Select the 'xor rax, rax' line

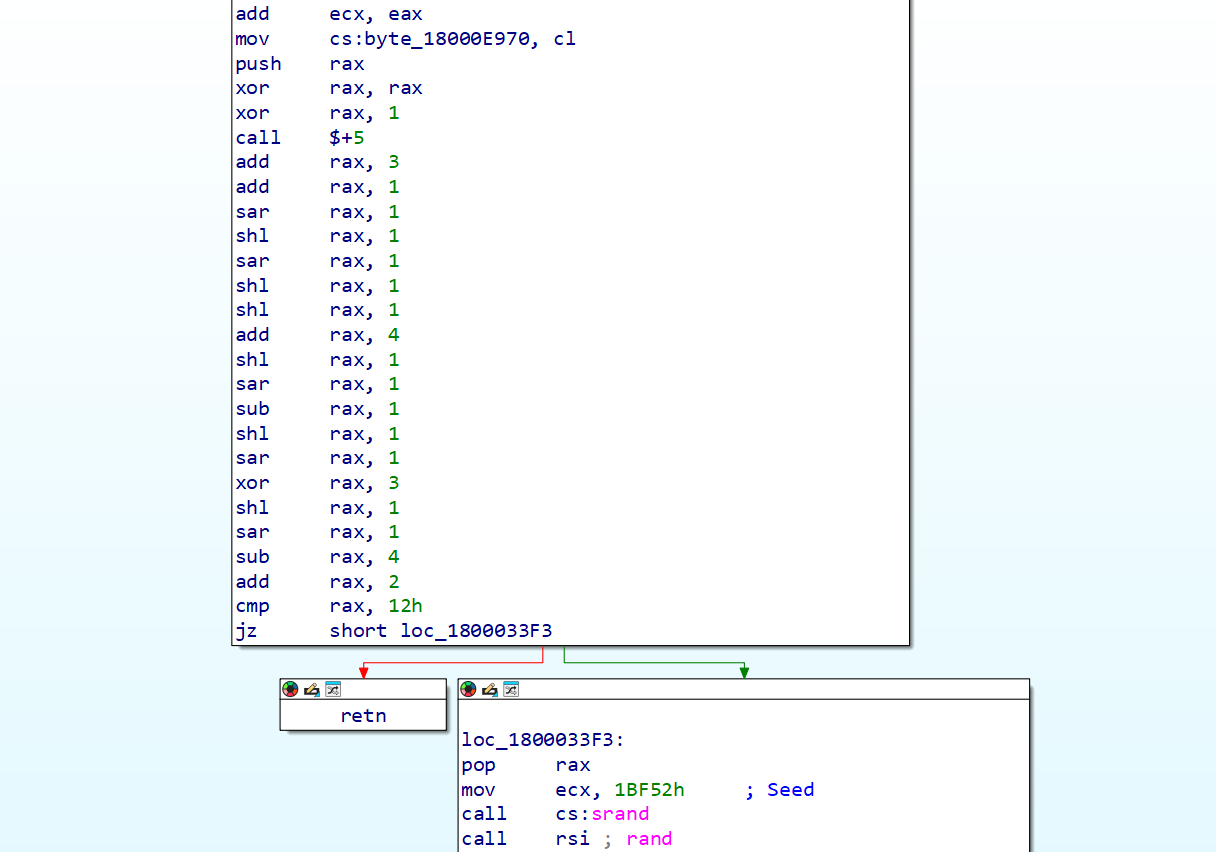click(x=329, y=88)
